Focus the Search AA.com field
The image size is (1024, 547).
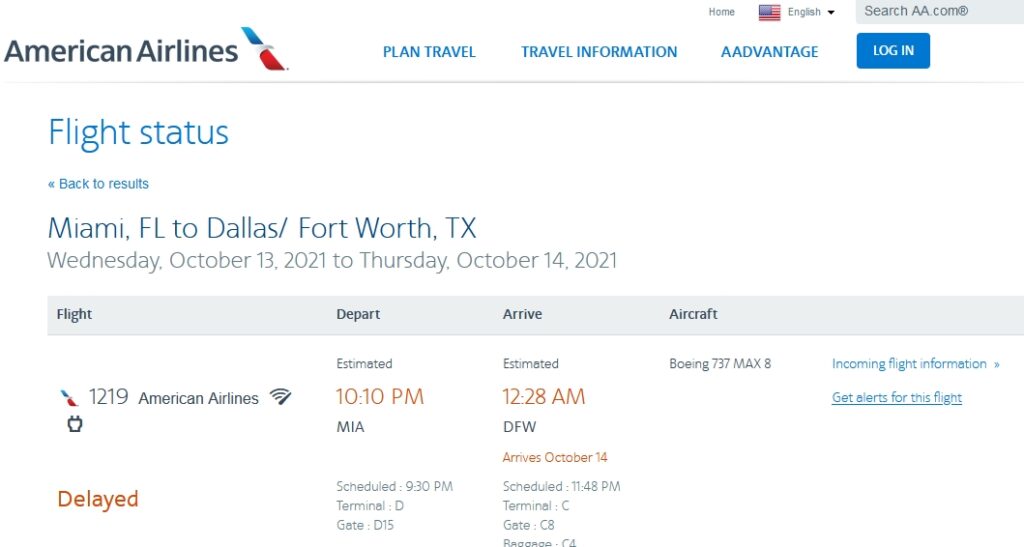click(938, 11)
